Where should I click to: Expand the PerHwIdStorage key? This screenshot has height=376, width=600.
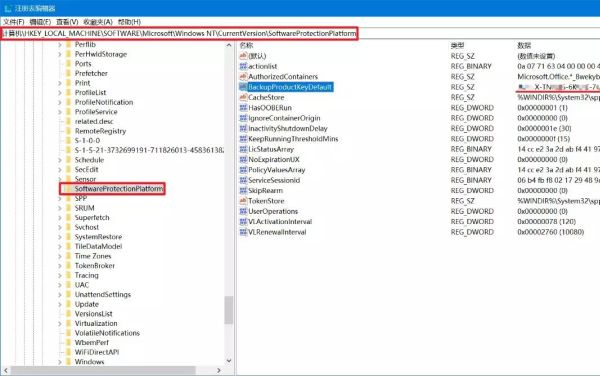pos(60,54)
